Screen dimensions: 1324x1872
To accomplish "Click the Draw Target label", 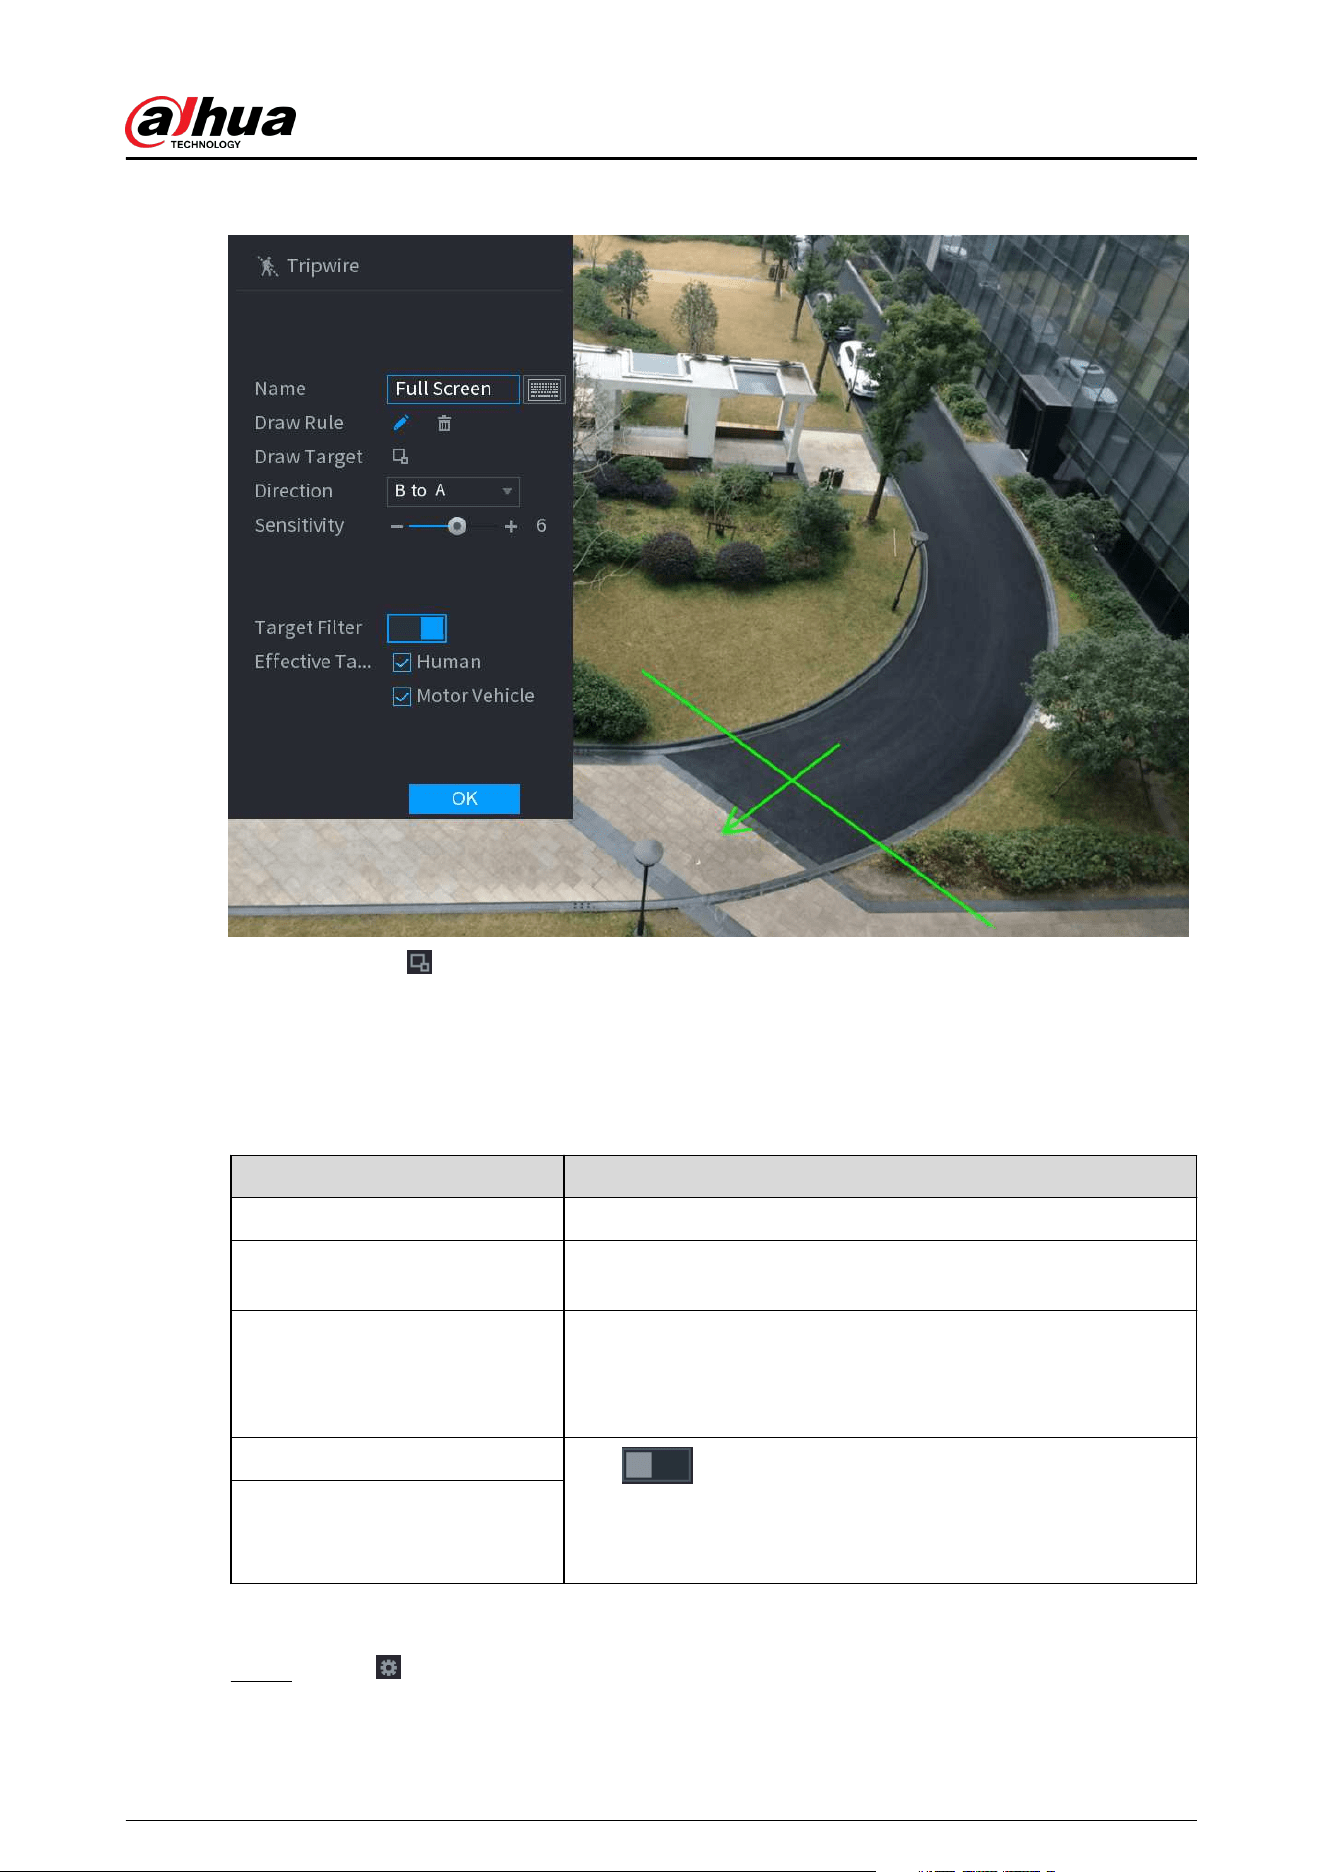I will click(x=308, y=457).
